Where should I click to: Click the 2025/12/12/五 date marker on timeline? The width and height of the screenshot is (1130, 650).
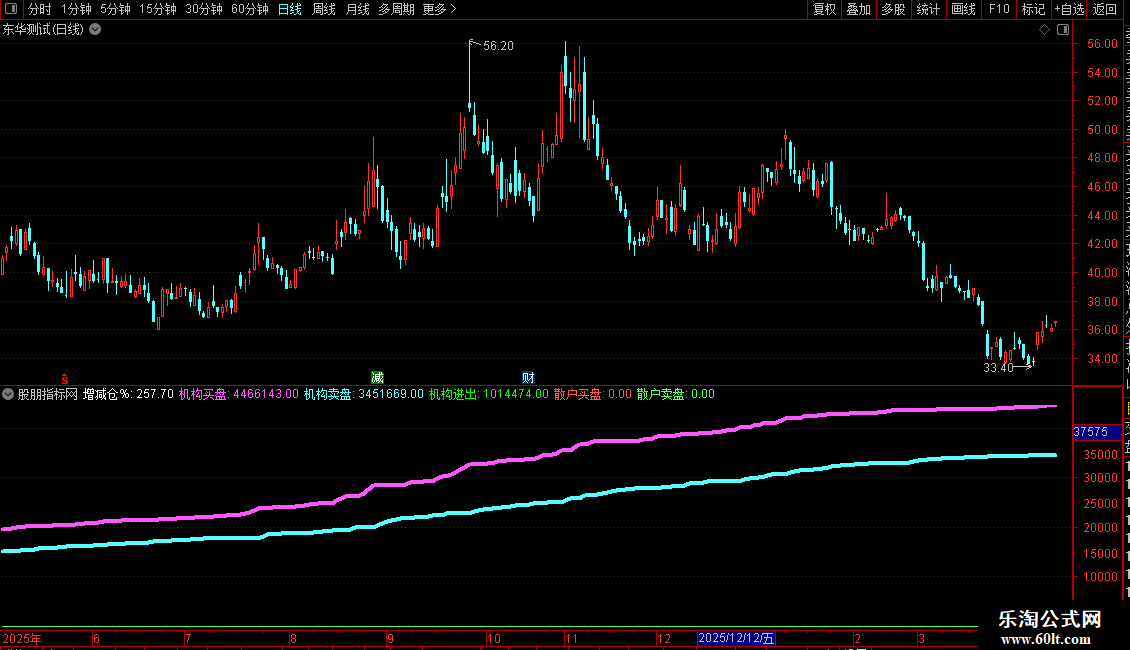[x=736, y=638]
